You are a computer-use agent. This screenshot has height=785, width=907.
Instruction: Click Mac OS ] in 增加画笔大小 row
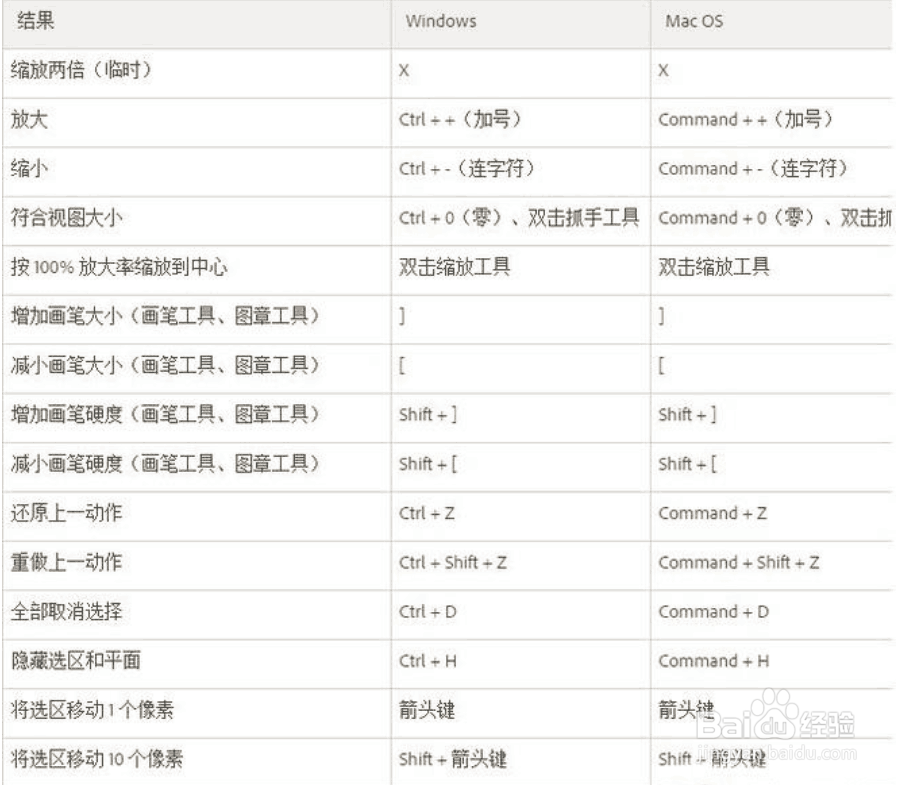click(x=662, y=316)
